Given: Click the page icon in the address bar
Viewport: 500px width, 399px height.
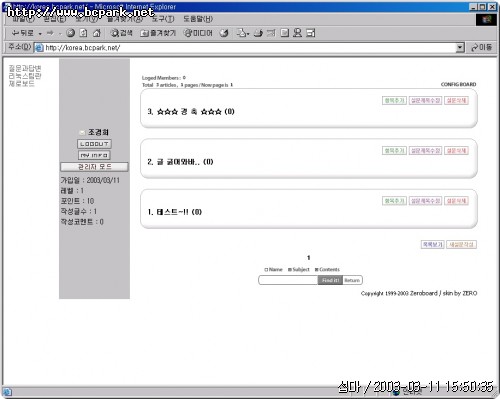Looking at the screenshot, I should pos(39,48).
